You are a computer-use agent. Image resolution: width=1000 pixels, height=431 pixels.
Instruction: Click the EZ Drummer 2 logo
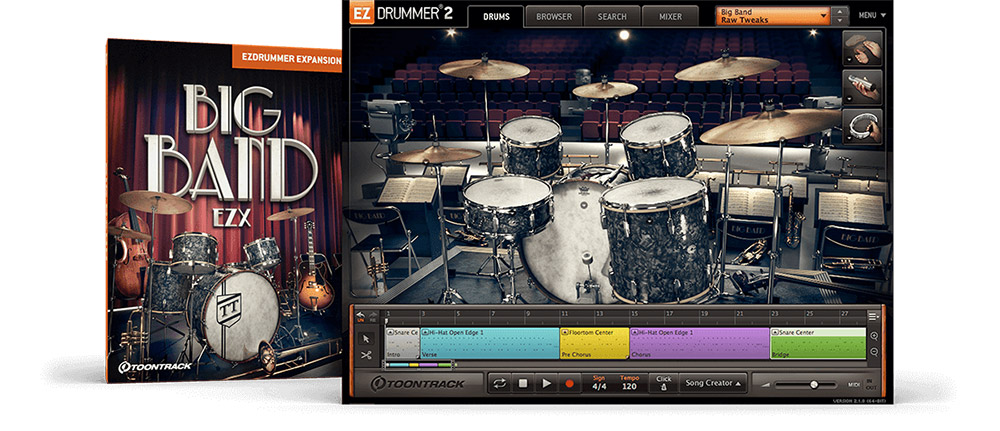point(401,13)
